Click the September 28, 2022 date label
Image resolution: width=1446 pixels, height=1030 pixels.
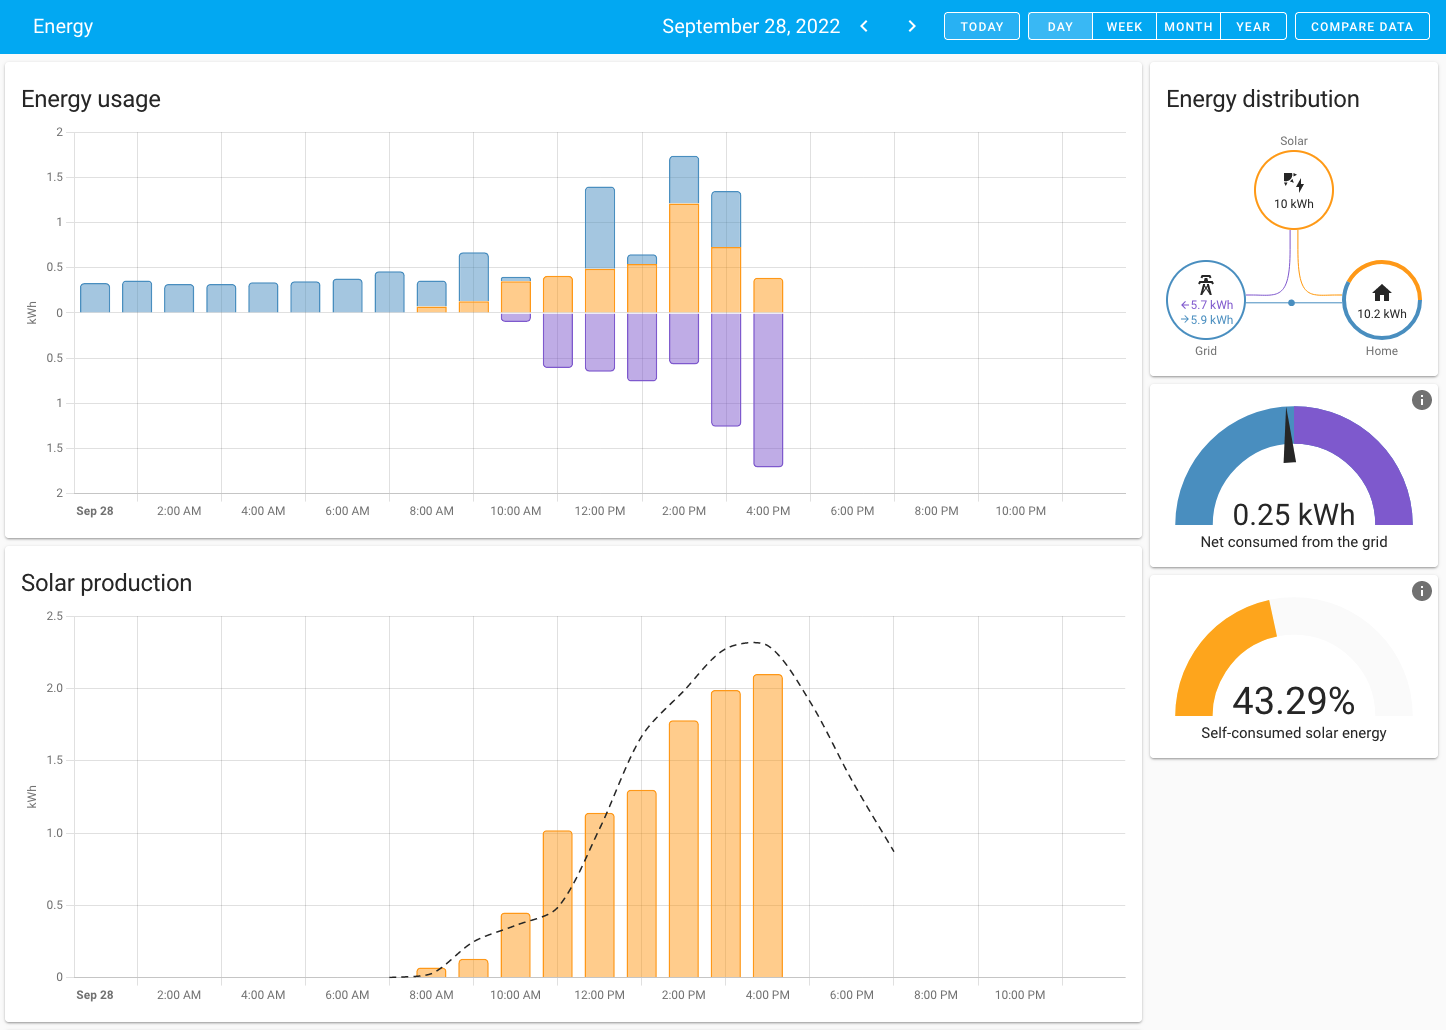(x=750, y=26)
